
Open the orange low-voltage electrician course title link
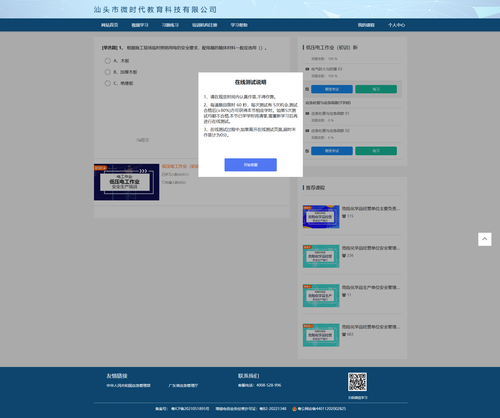[180, 166]
